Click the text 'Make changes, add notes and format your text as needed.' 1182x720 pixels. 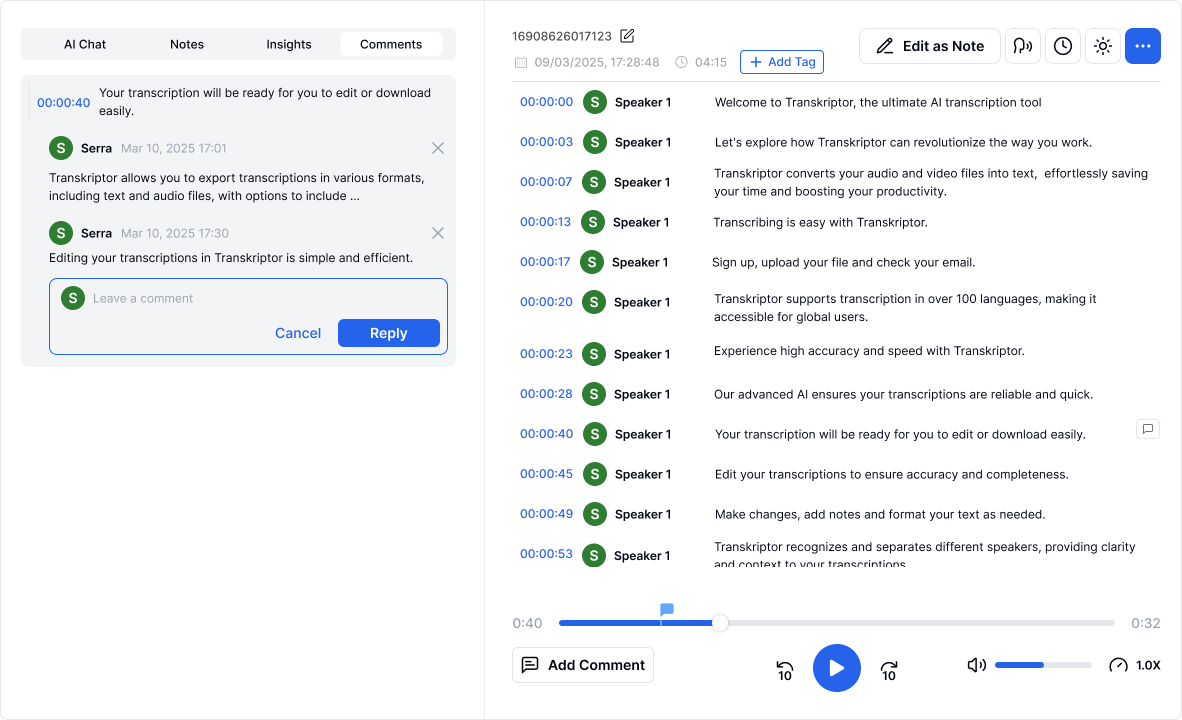[x=880, y=514]
